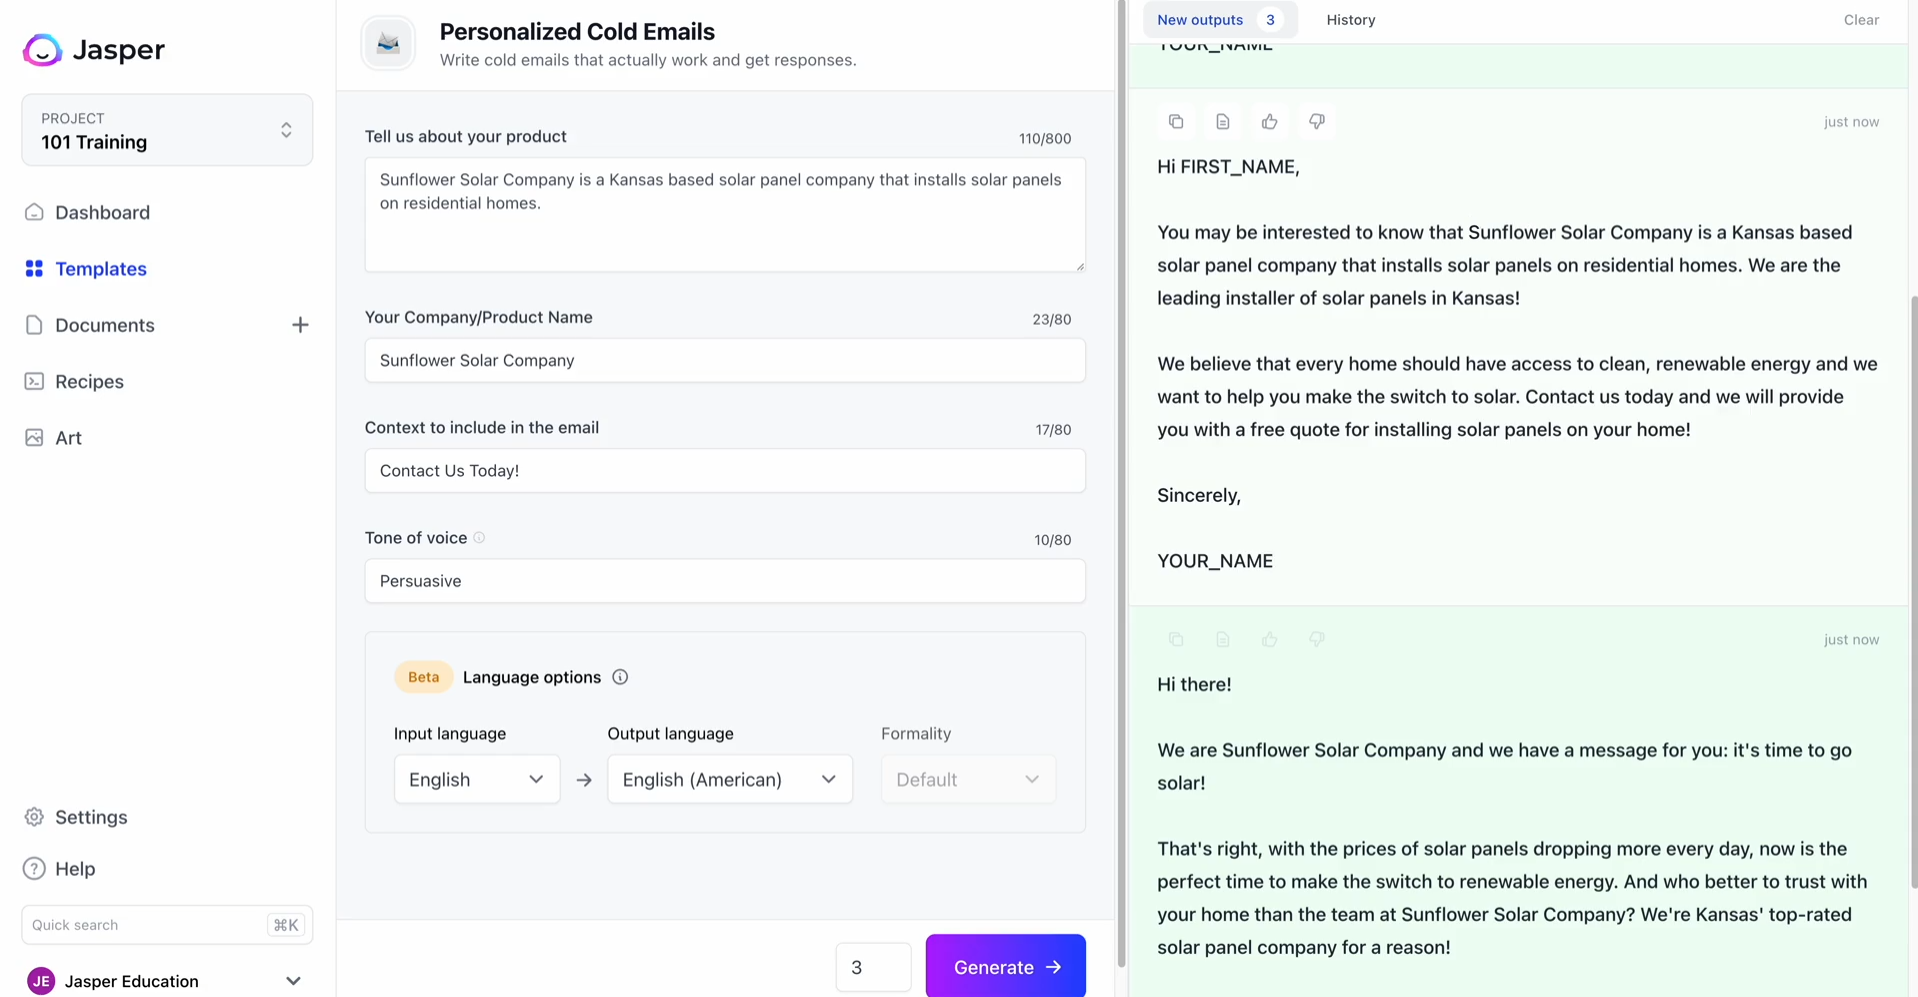Clear all outputs with the Clear link
The width and height of the screenshot is (1918, 997).
click(1860, 20)
